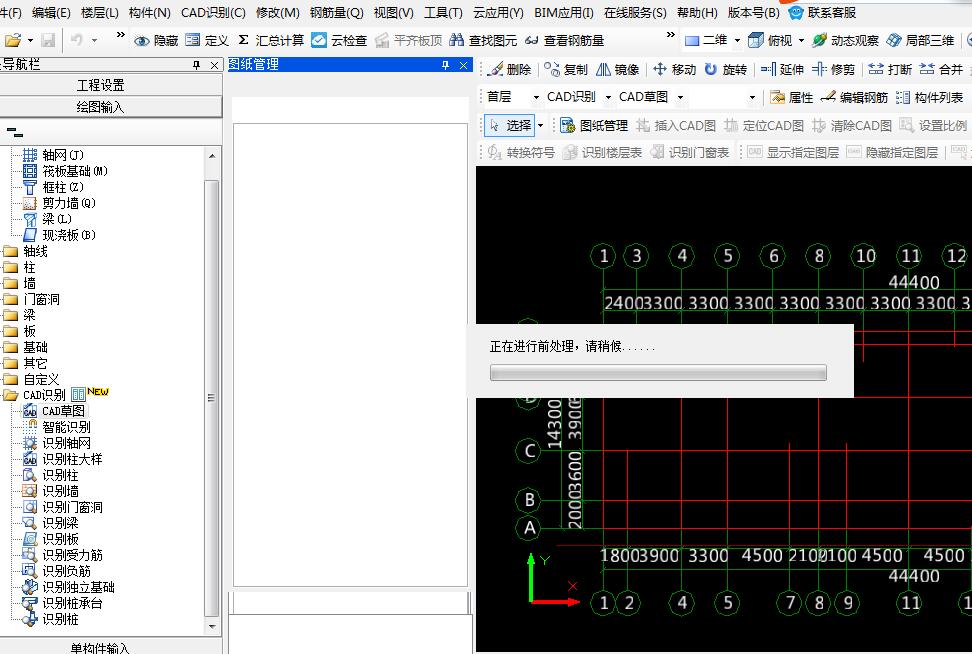This screenshot has width=972, height=654.
Task: Select the 打断 break tool
Action: tap(890, 69)
